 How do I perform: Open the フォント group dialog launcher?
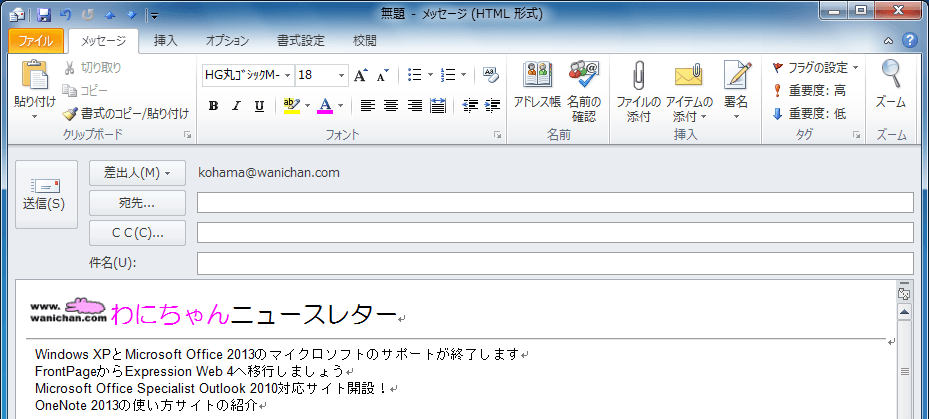coord(498,136)
